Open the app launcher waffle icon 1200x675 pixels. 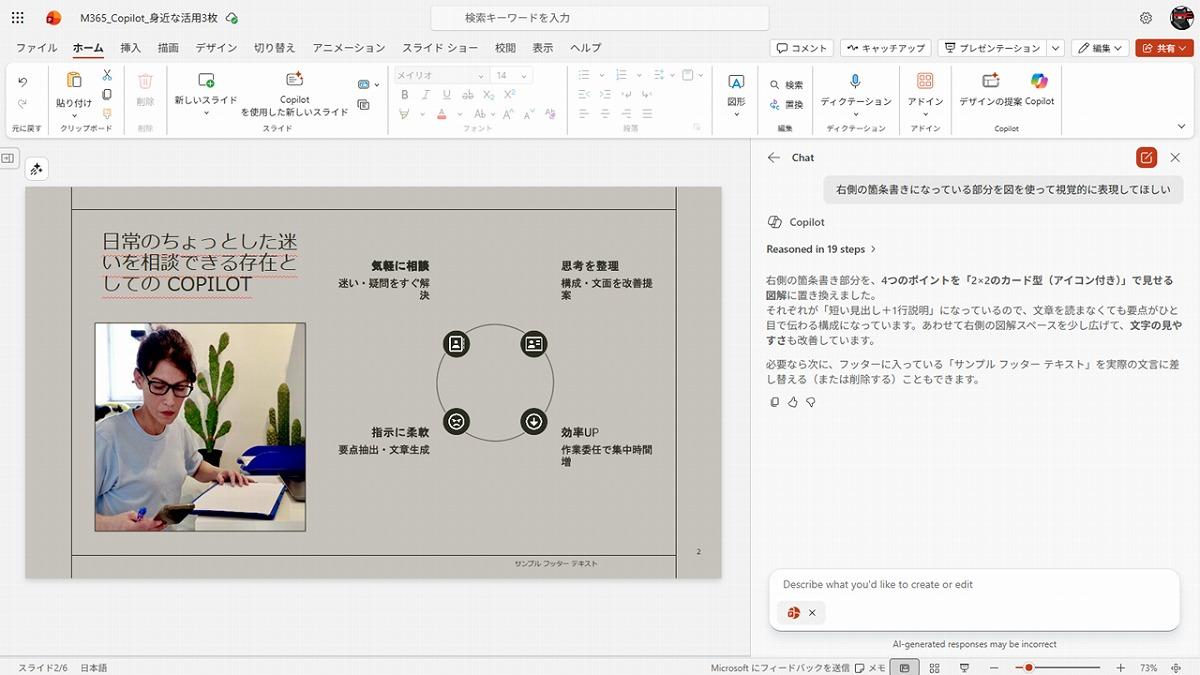pyautogui.click(x=18, y=18)
